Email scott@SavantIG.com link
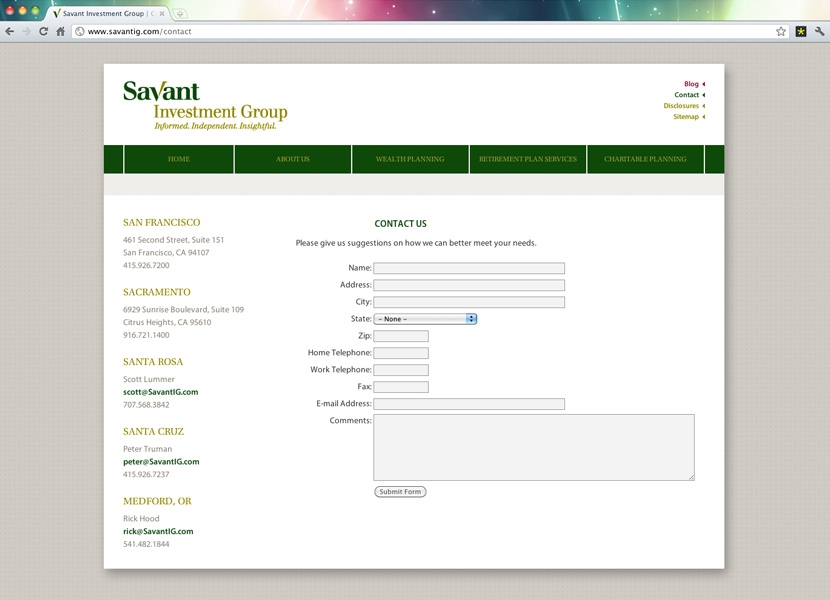This screenshot has width=830, height=600. coord(160,392)
